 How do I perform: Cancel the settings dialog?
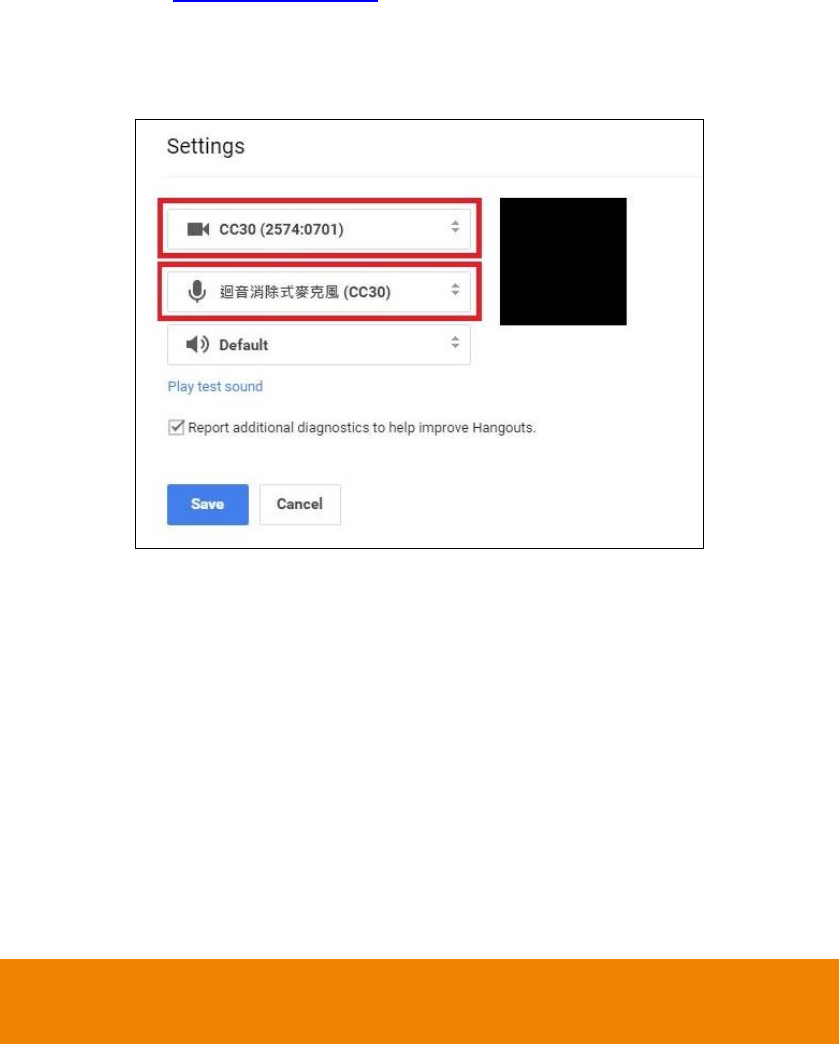pos(300,505)
